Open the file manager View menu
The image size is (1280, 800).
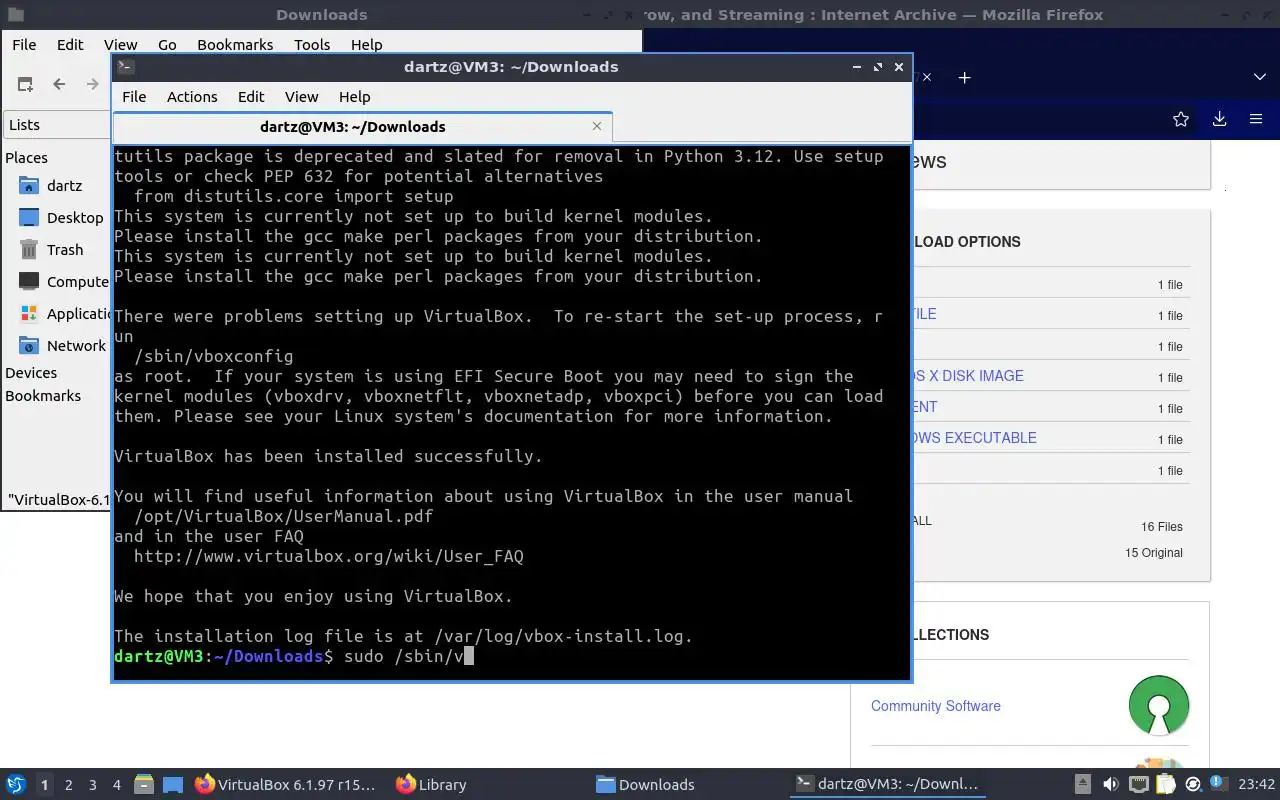point(120,45)
